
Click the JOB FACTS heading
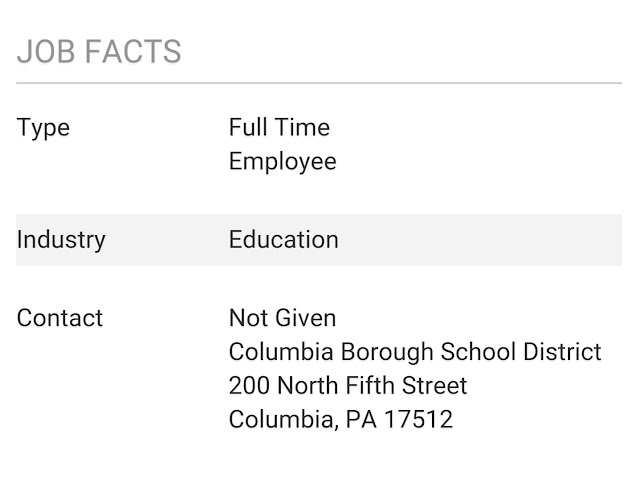tap(99, 51)
